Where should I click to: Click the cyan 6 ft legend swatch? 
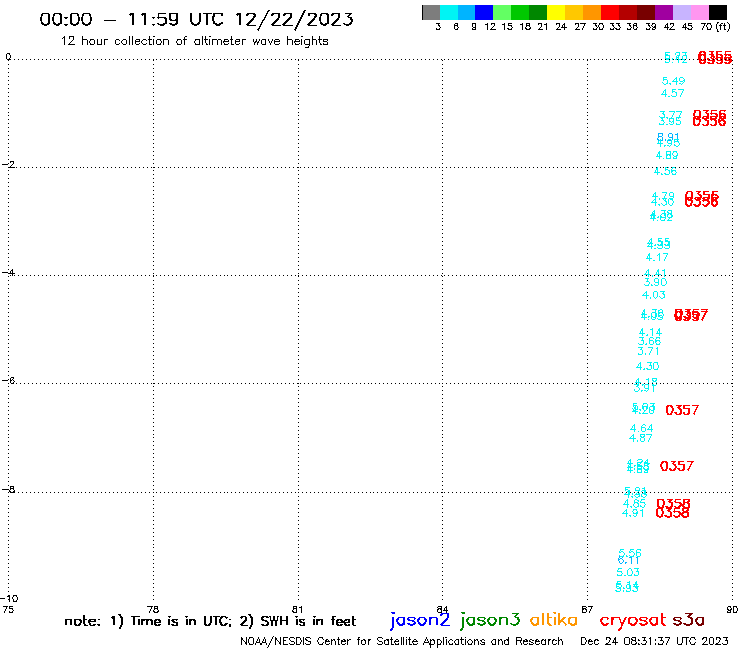coord(449,12)
